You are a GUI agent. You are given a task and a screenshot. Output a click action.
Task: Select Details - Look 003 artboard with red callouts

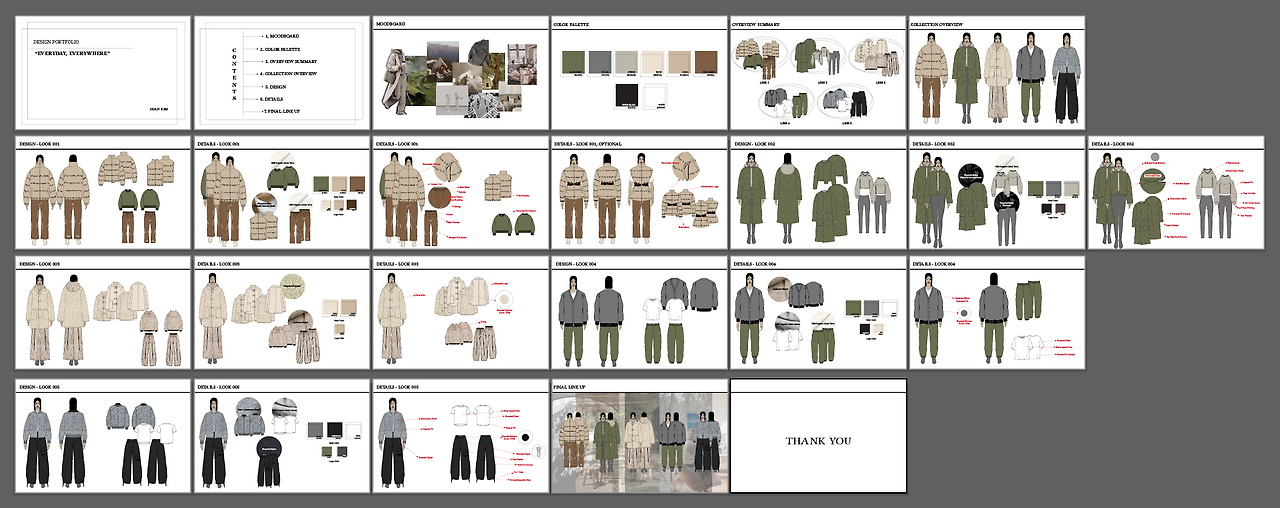tap(459, 313)
